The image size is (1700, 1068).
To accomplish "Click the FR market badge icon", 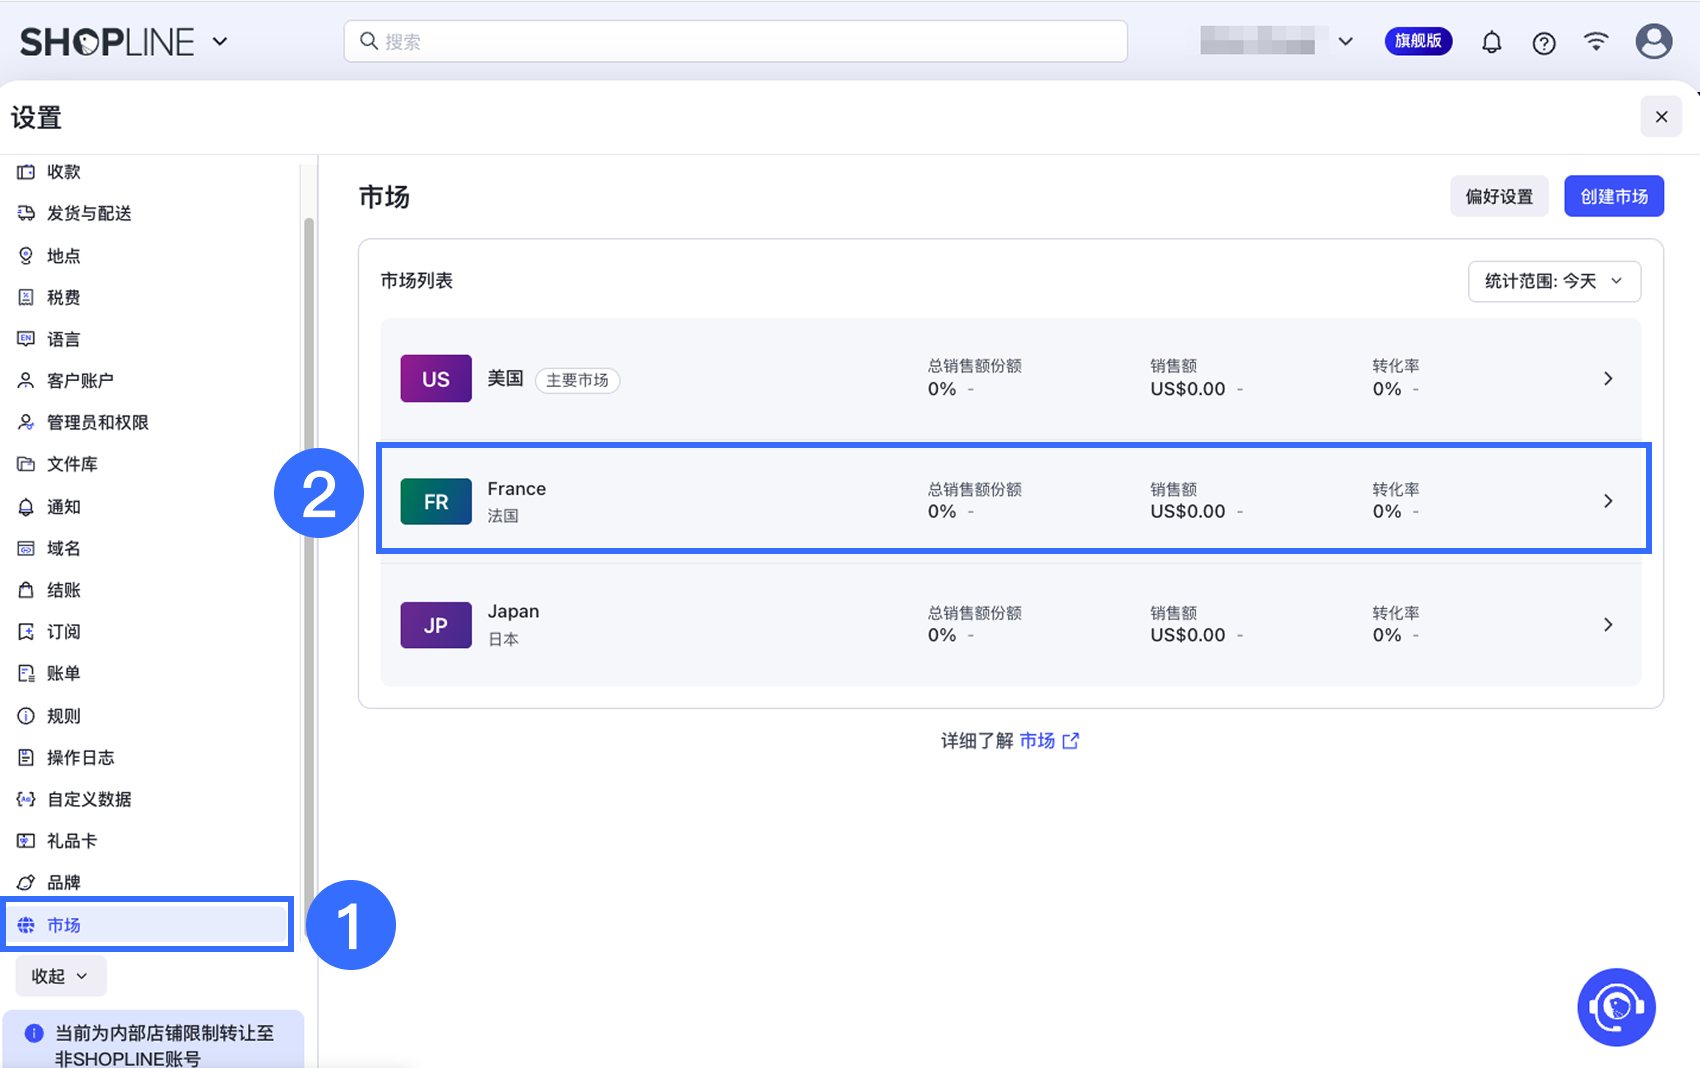I will (x=436, y=502).
